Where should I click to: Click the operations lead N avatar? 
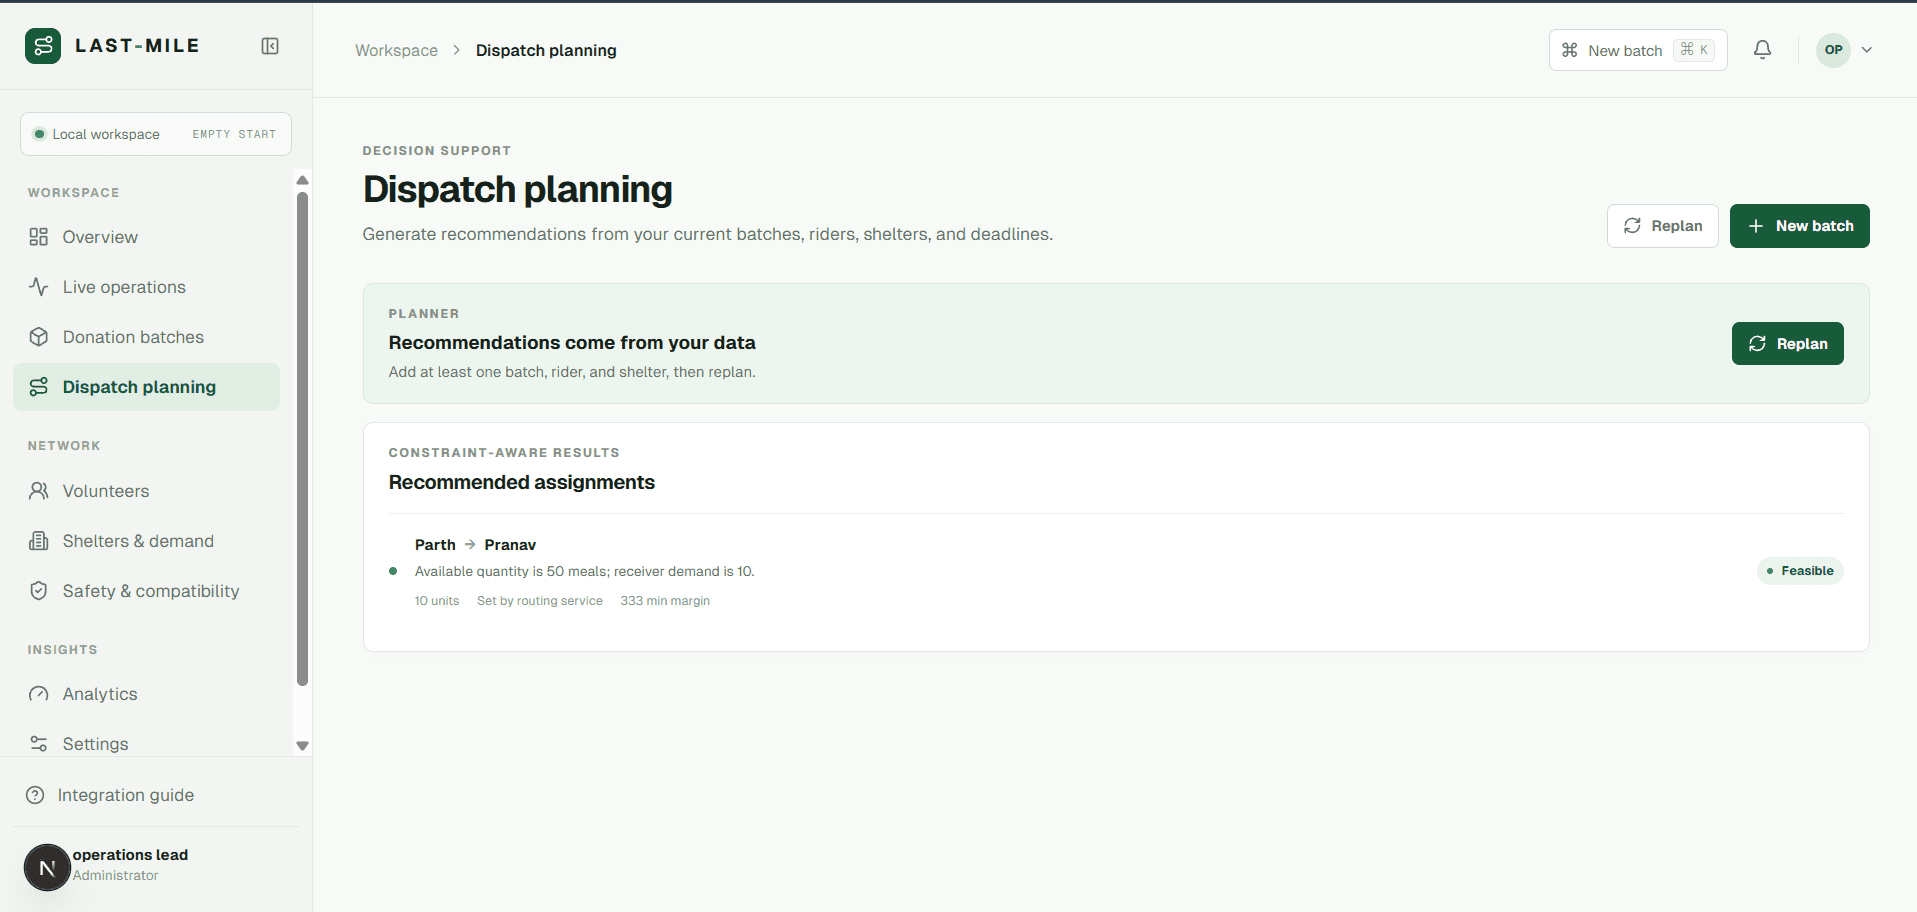(x=47, y=868)
